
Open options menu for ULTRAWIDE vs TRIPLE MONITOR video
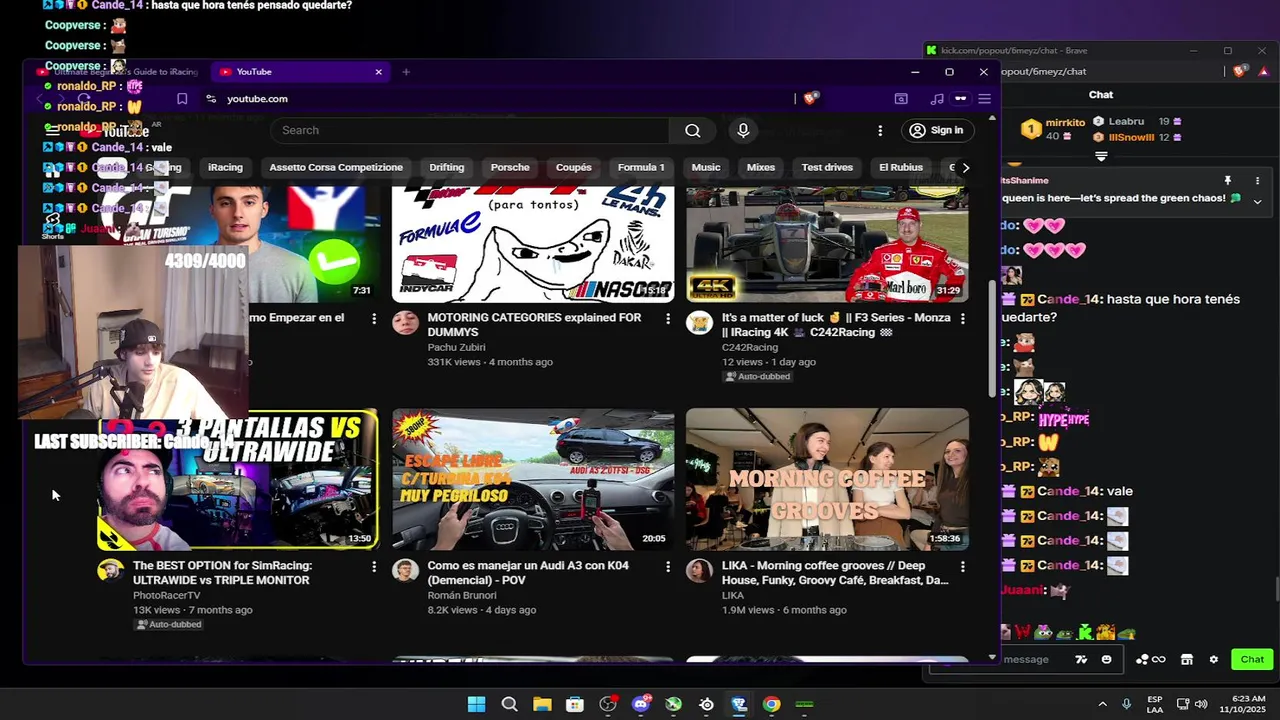374,566
